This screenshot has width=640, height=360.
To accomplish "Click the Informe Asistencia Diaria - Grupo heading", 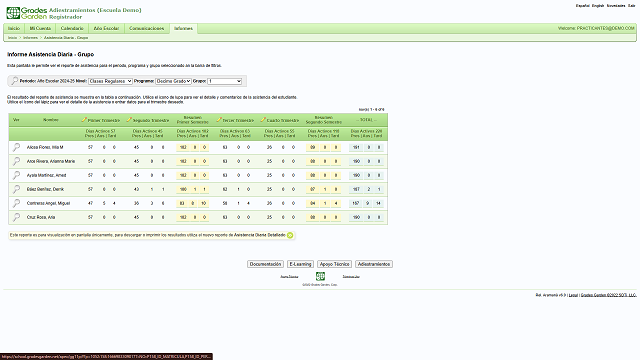I will coord(51,54).
